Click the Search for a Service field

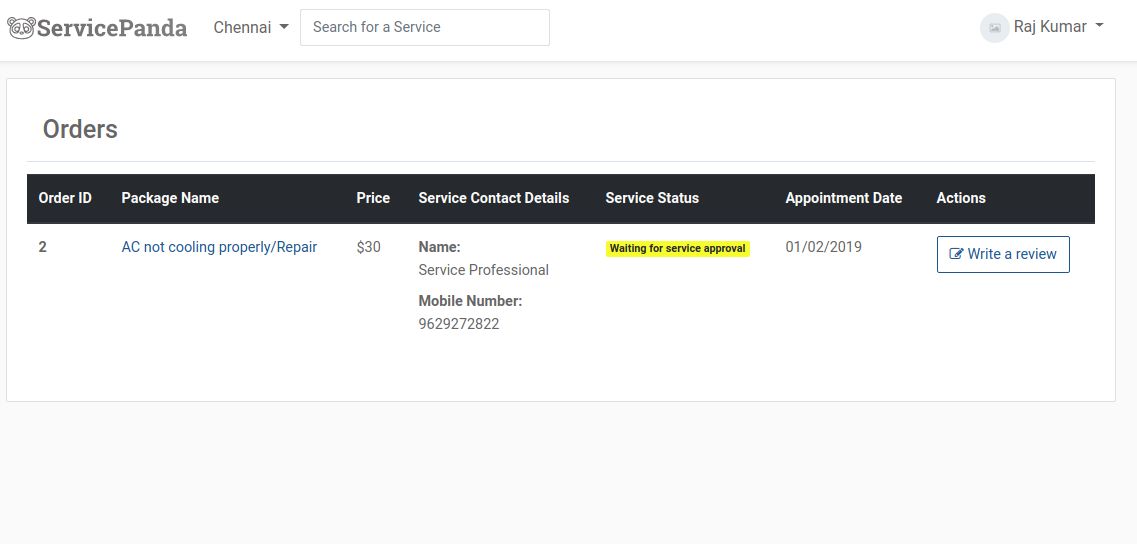(425, 27)
